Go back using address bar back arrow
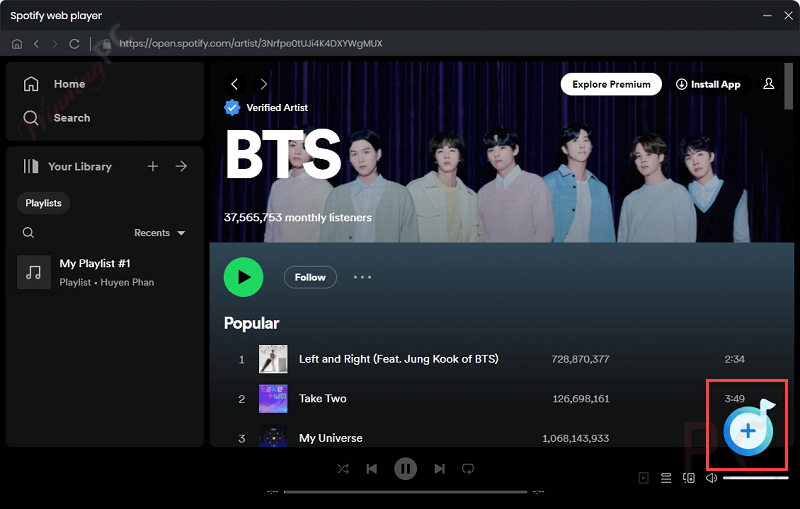800x509 pixels. tap(36, 44)
